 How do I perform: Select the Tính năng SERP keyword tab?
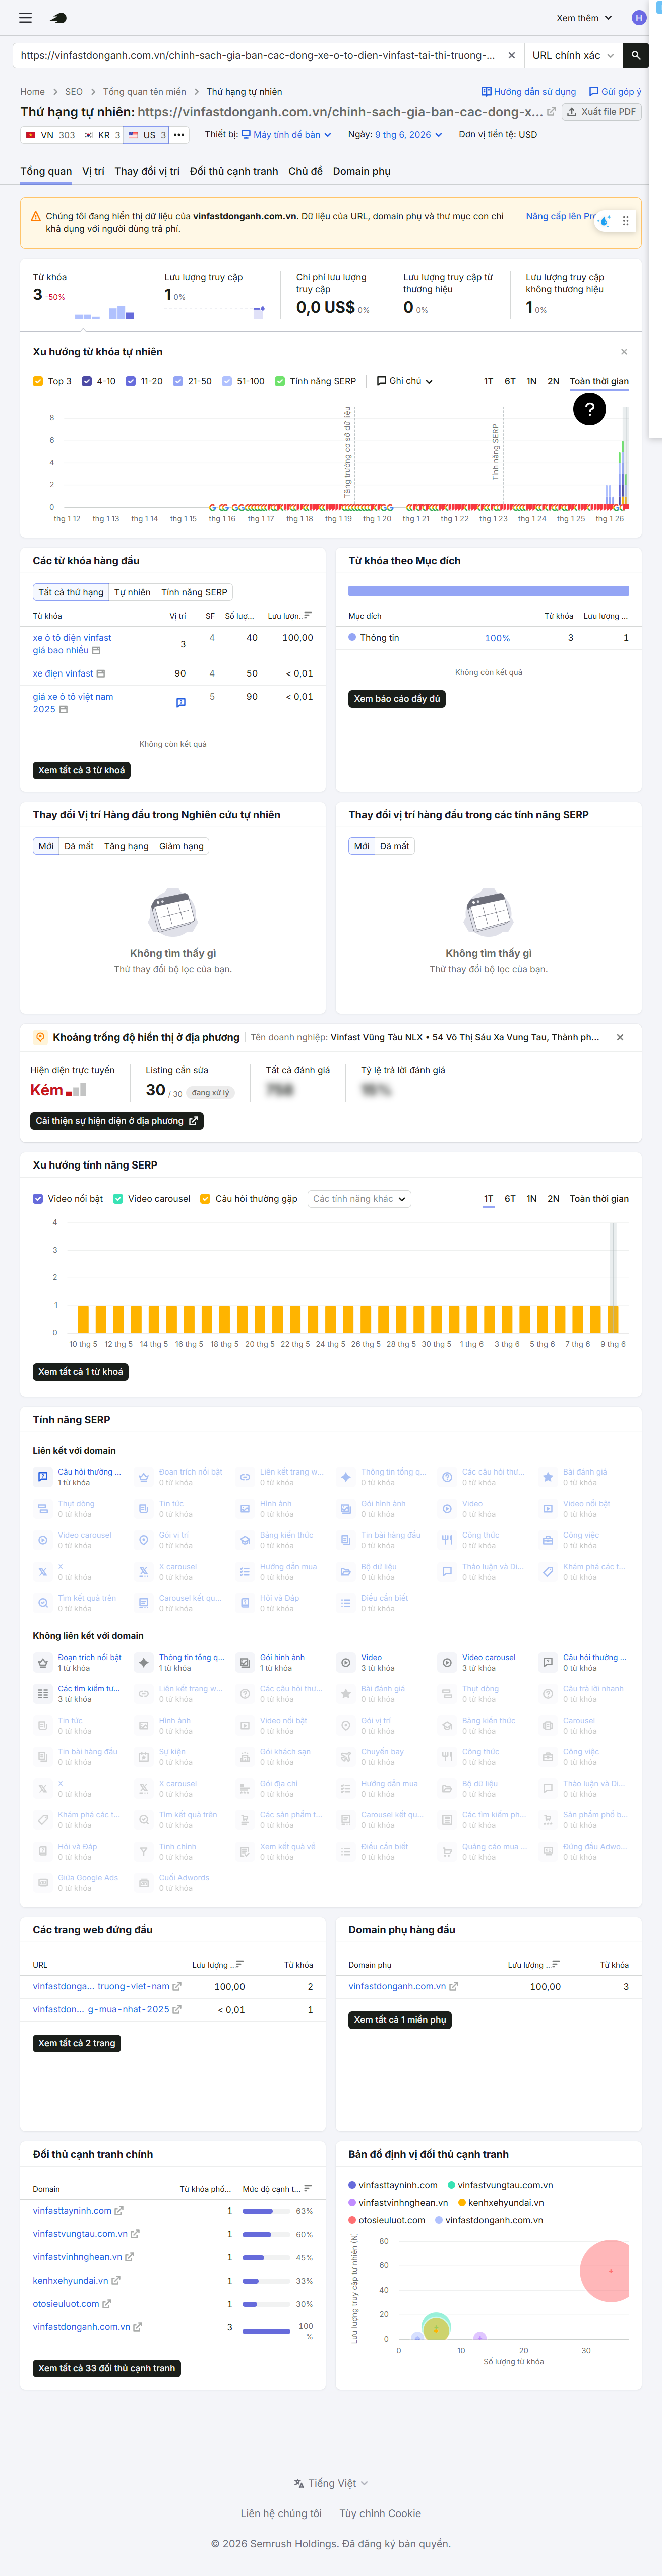pyautogui.click(x=194, y=592)
